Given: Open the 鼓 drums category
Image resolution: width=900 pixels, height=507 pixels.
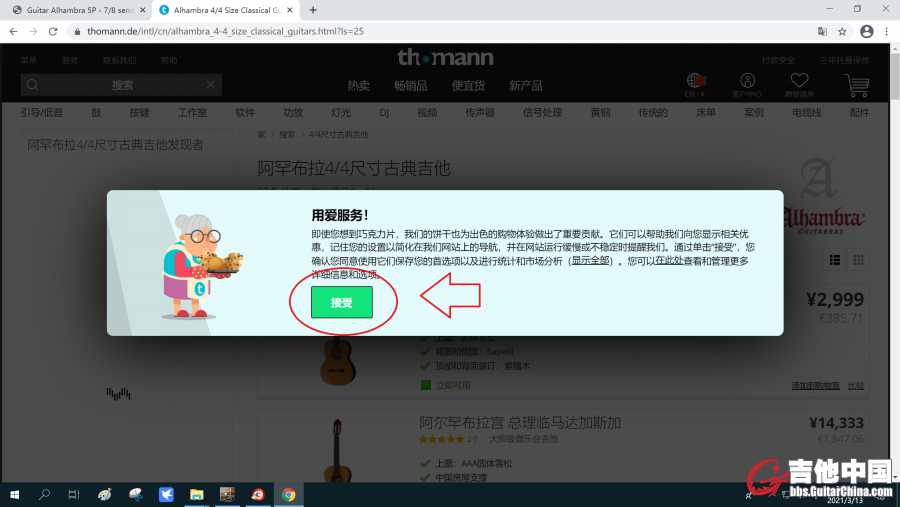Looking at the screenshot, I should pos(96,113).
